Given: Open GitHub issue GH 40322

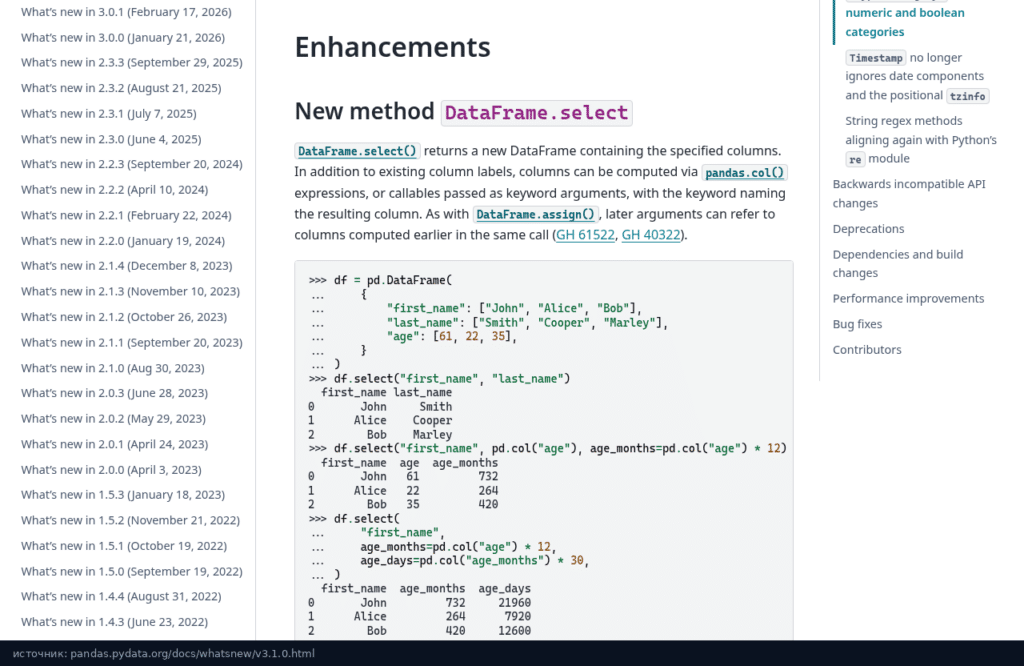Looking at the screenshot, I should [x=651, y=235].
